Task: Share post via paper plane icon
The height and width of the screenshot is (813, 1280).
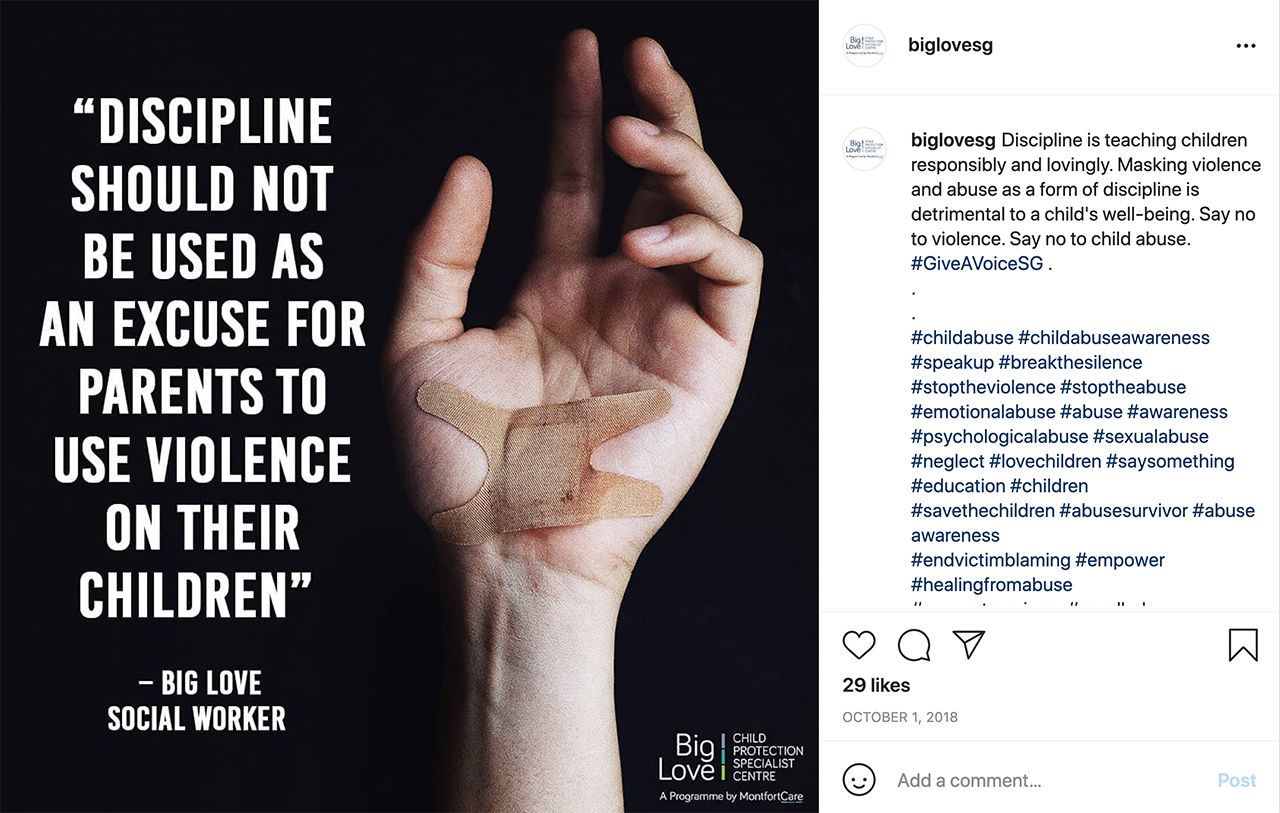Action: (x=969, y=645)
